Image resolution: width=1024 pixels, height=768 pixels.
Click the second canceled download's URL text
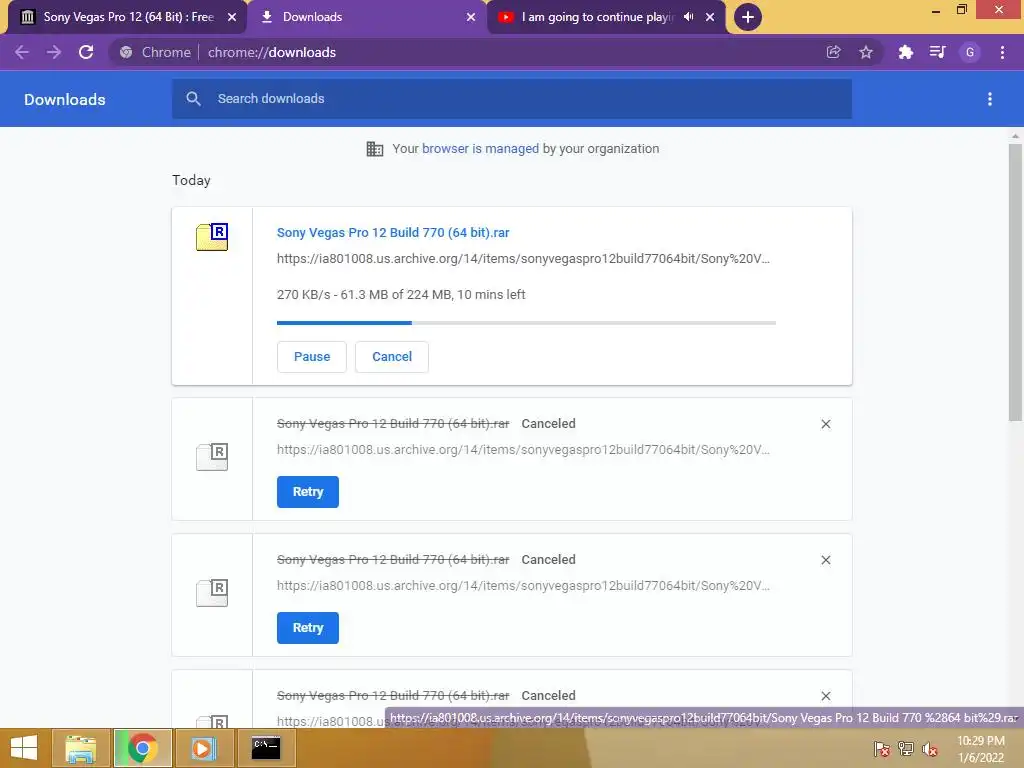click(523, 585)
